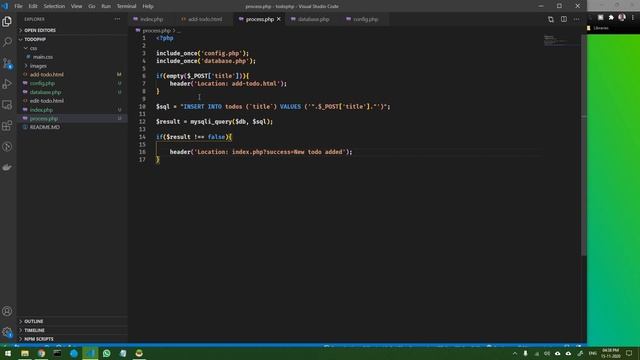
Task: Open README.MD in the file tree
Action: 44,127
